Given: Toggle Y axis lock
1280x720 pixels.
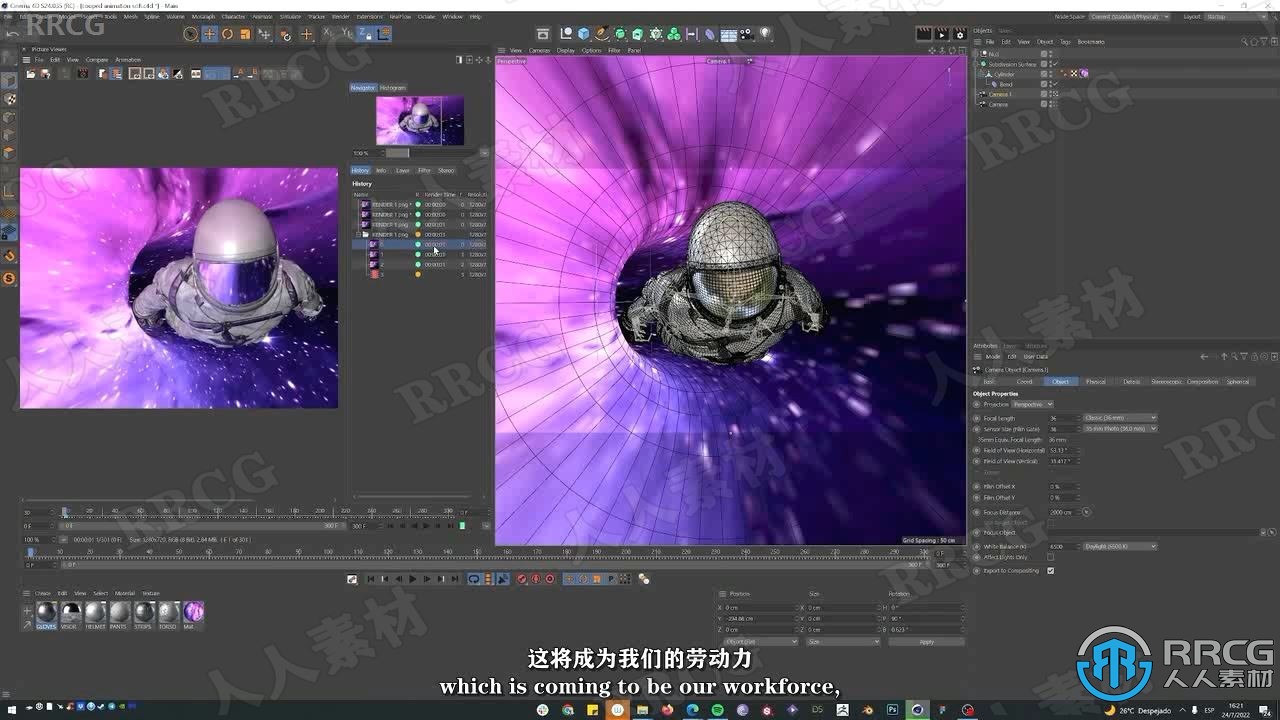Looking at the screenshot, I should [x=346, y=34].
